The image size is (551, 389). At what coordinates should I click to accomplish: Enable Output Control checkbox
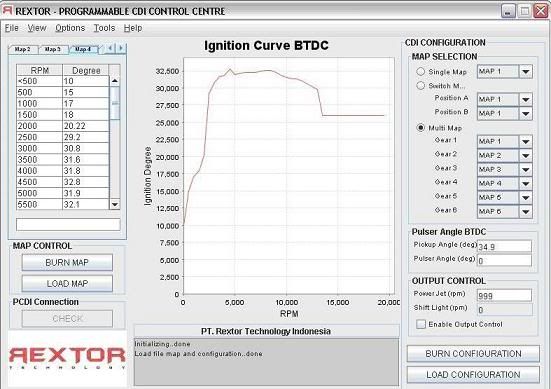421,324
